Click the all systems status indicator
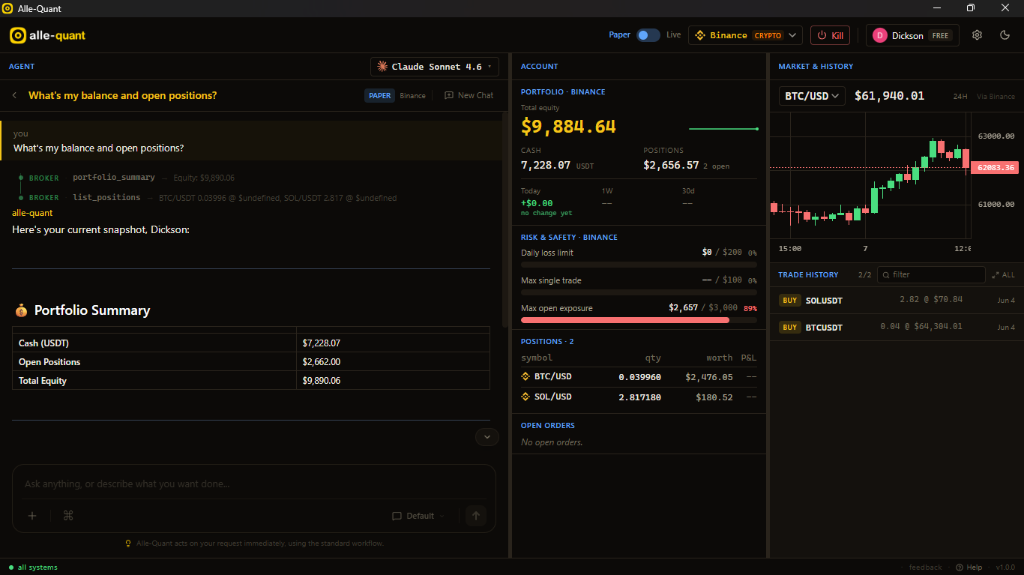This screenshot has height=575, width=1024. 33,567
